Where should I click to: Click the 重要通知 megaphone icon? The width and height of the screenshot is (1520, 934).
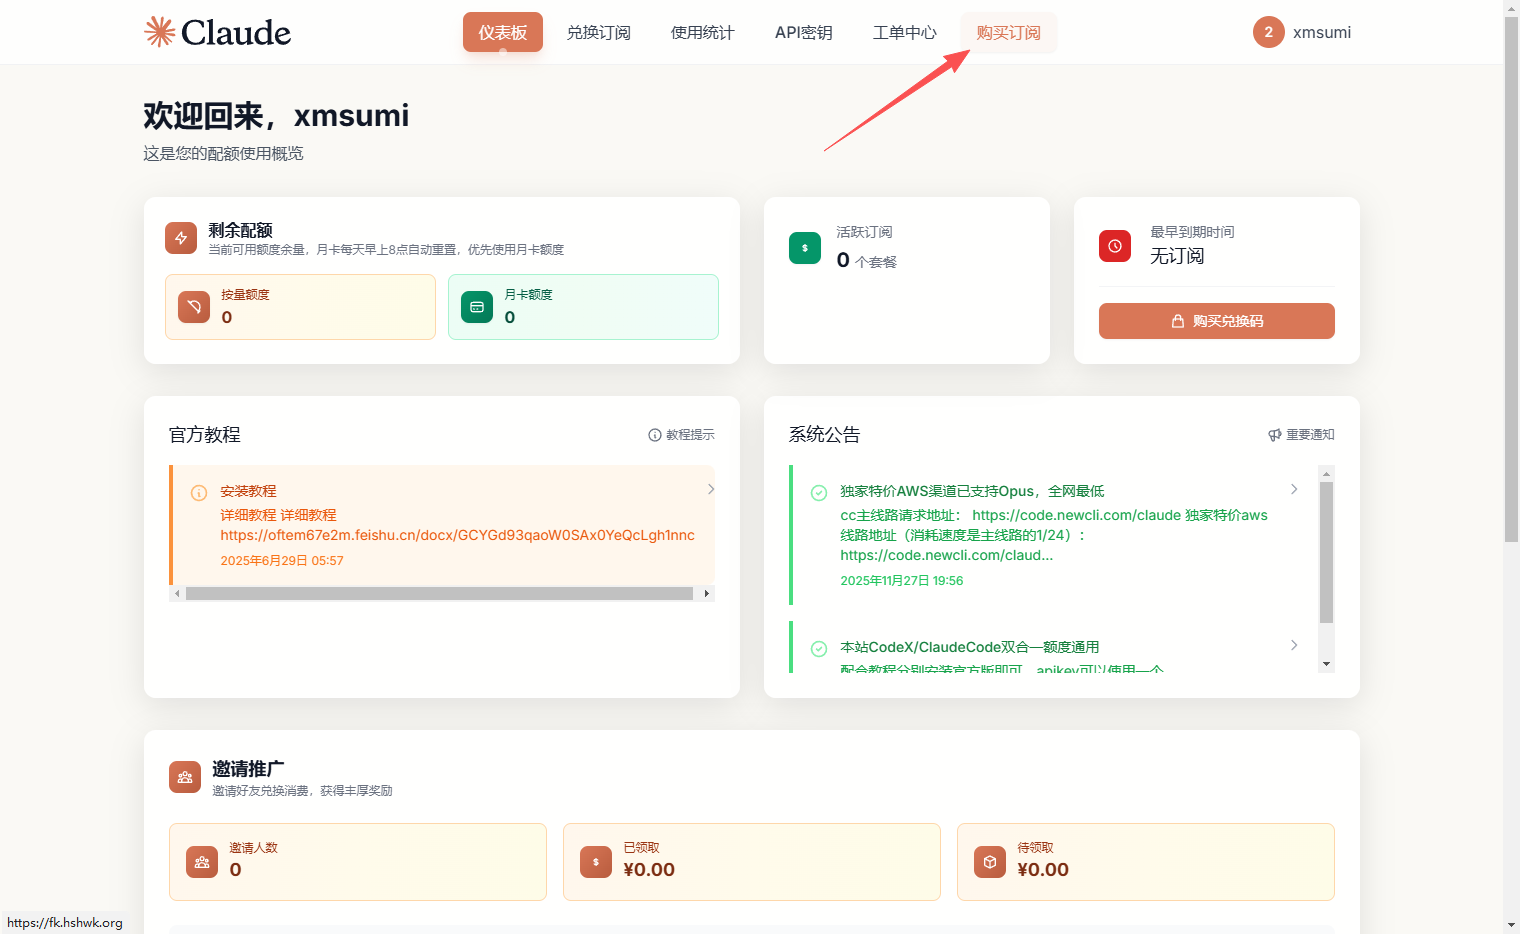coord(1275,435)
